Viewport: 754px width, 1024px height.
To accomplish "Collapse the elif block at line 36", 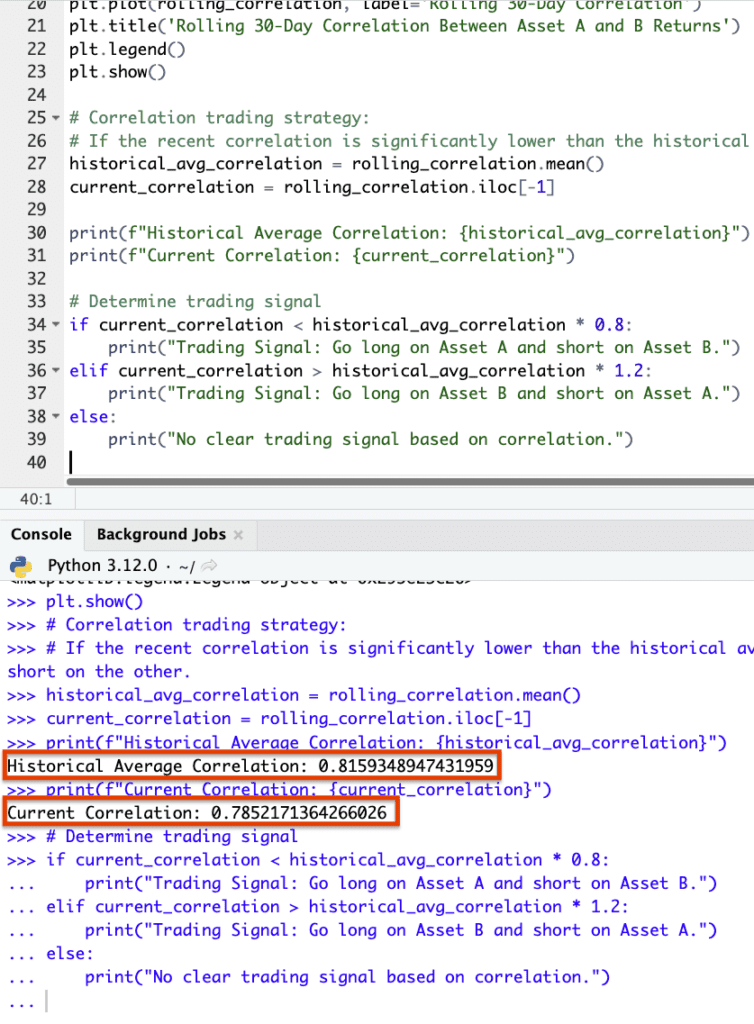I will (x=56, y=371).
